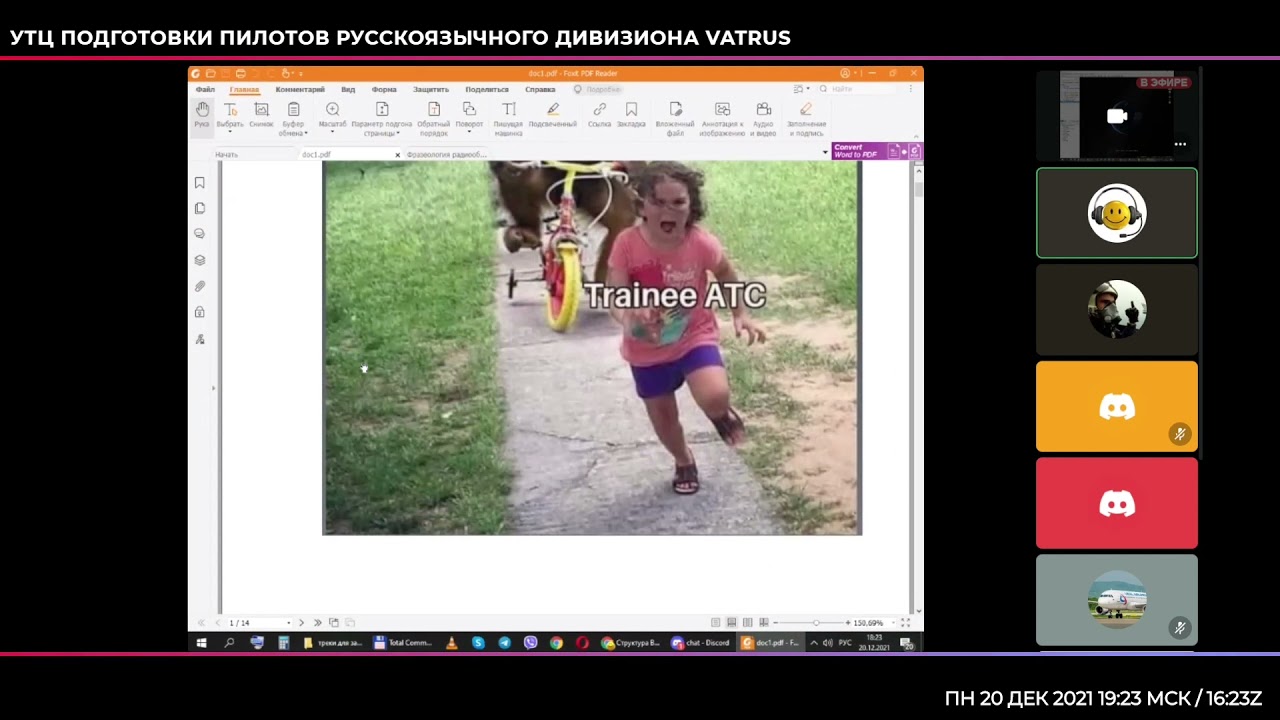This screenshot has width=1280, height=720.
Task: Open the Attachments paperclip side panel
Action: pyautogui.click(x=200, y=286)
